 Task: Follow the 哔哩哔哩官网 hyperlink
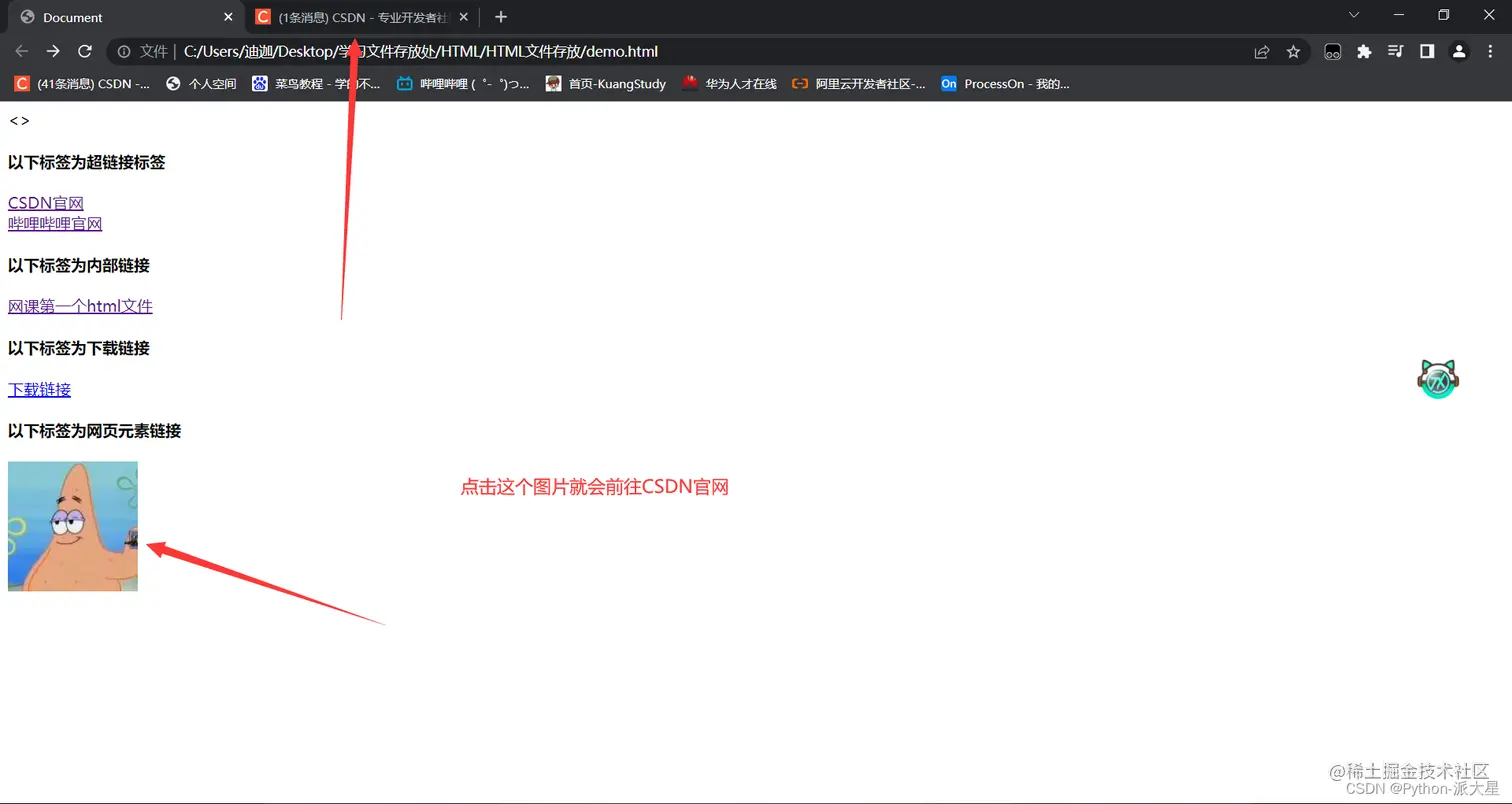pos(55,224)
